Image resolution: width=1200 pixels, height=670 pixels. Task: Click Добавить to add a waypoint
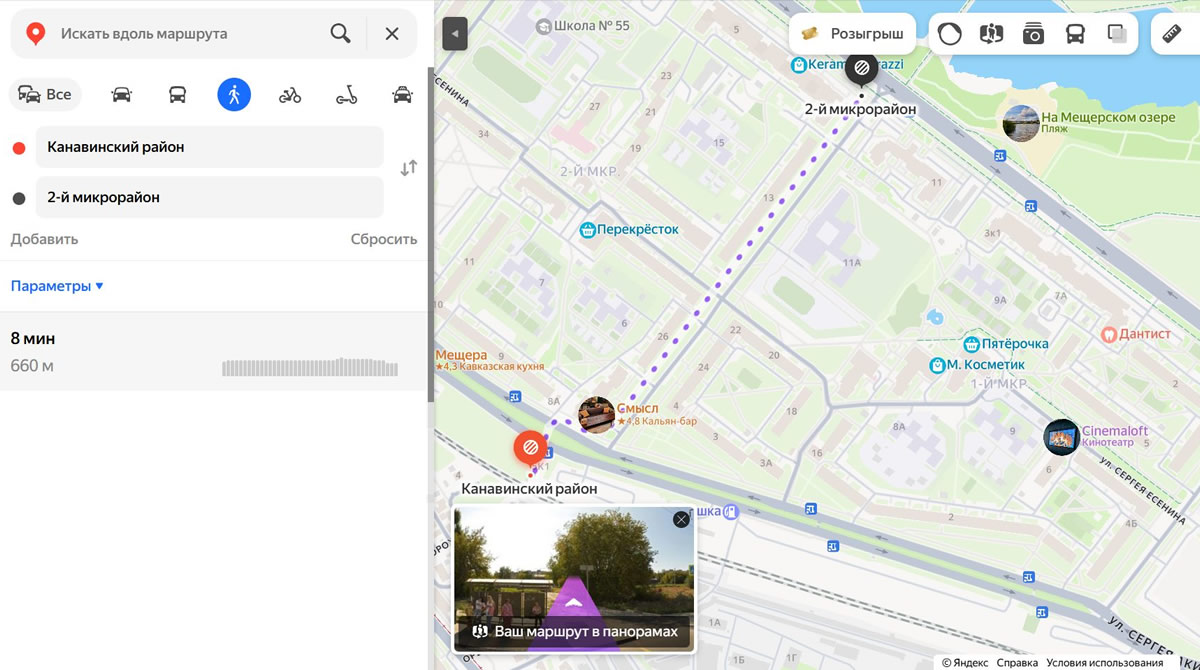44,239
